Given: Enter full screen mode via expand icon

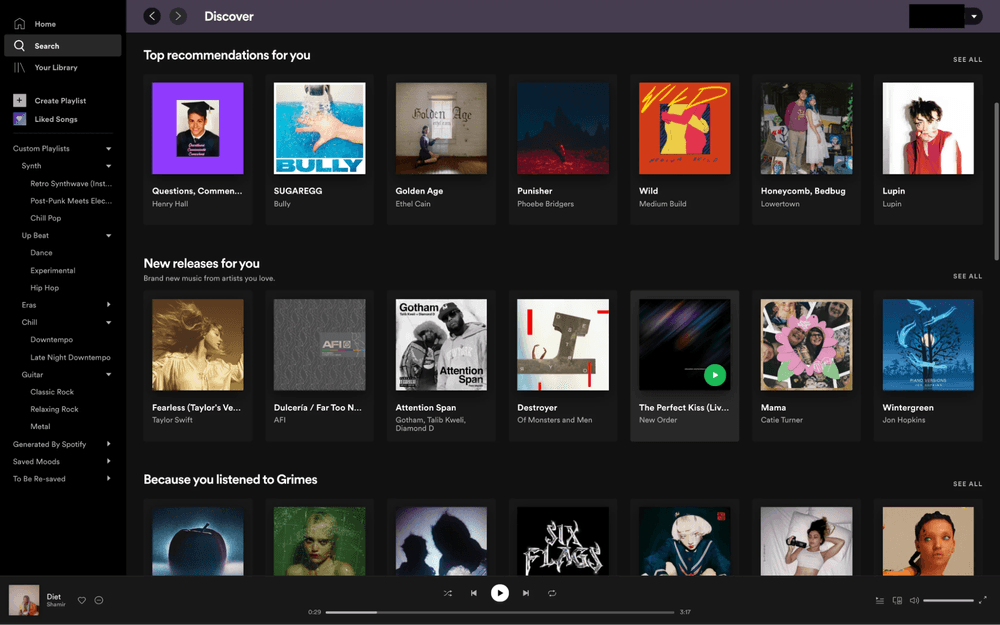Looking at the screenshot, I should [x=983, y=601].
